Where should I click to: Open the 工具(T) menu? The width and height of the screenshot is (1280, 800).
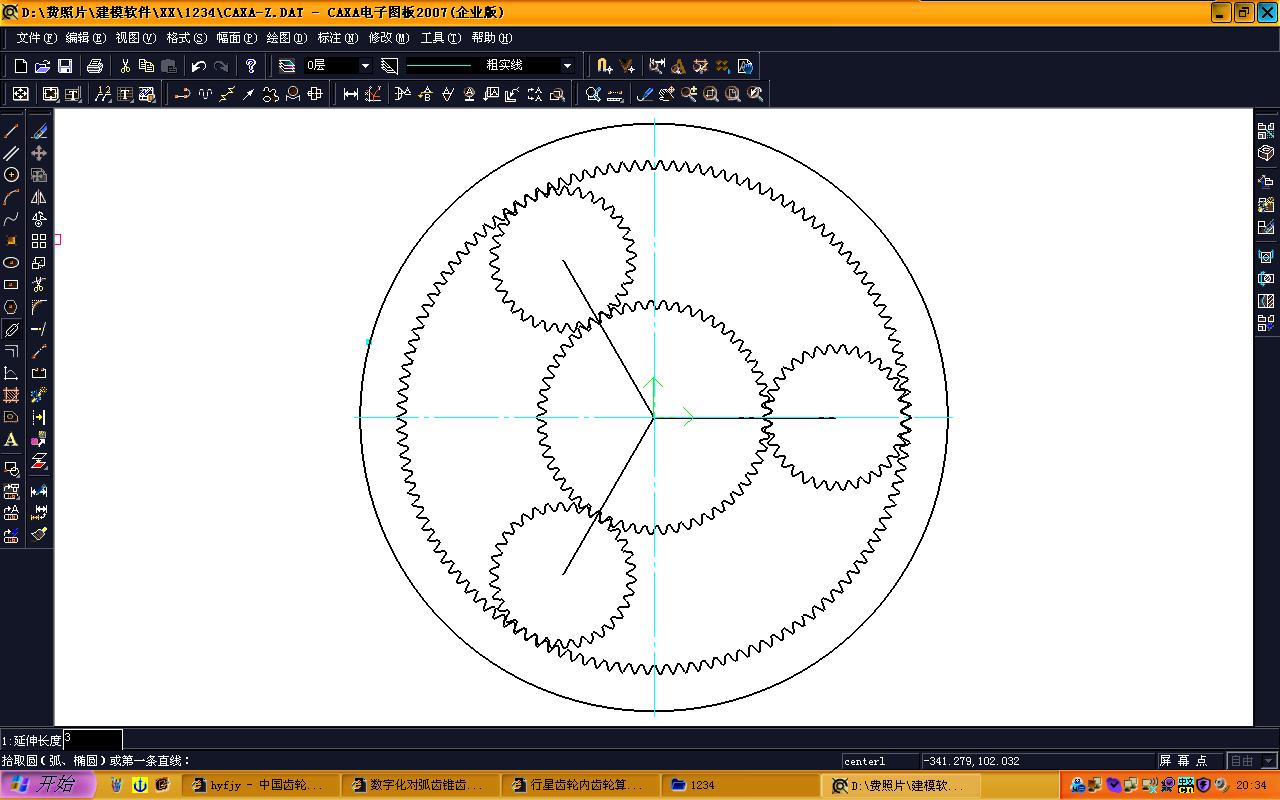[x=441, y=38]
